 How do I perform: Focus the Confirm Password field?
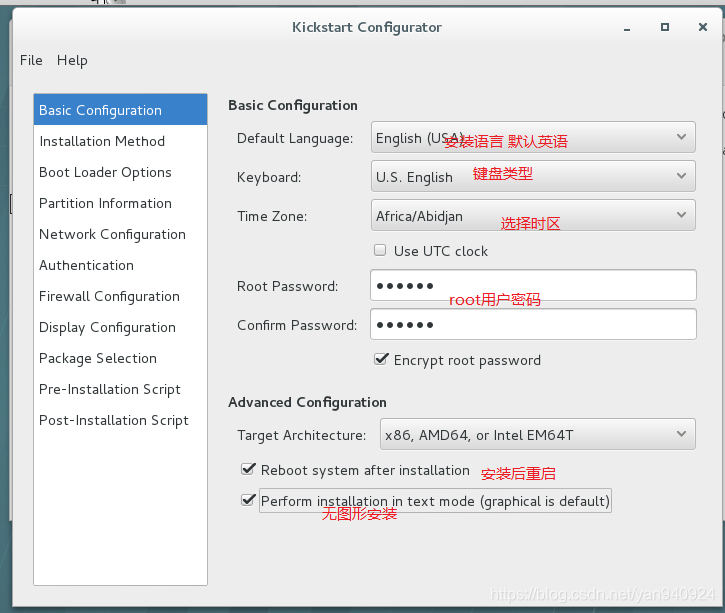click(x=533, y=324)
